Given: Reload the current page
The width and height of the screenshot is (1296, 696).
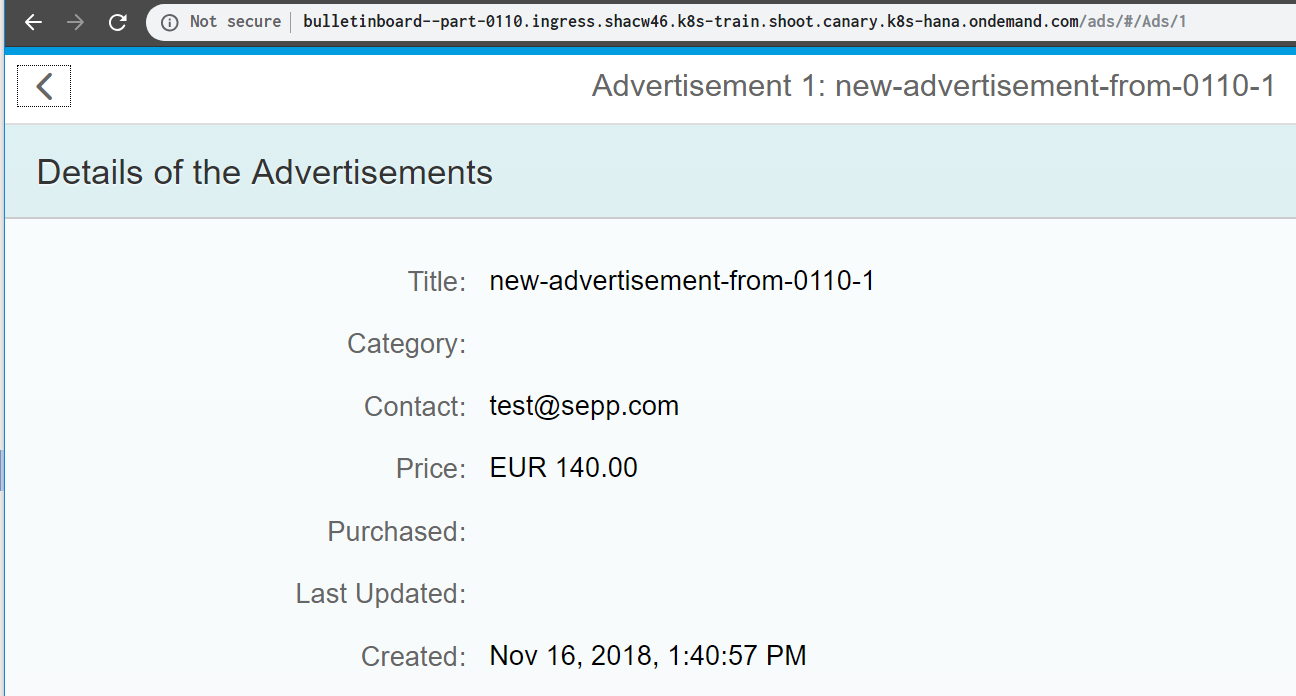Looking at the screenshot, I should click(117, 22).
